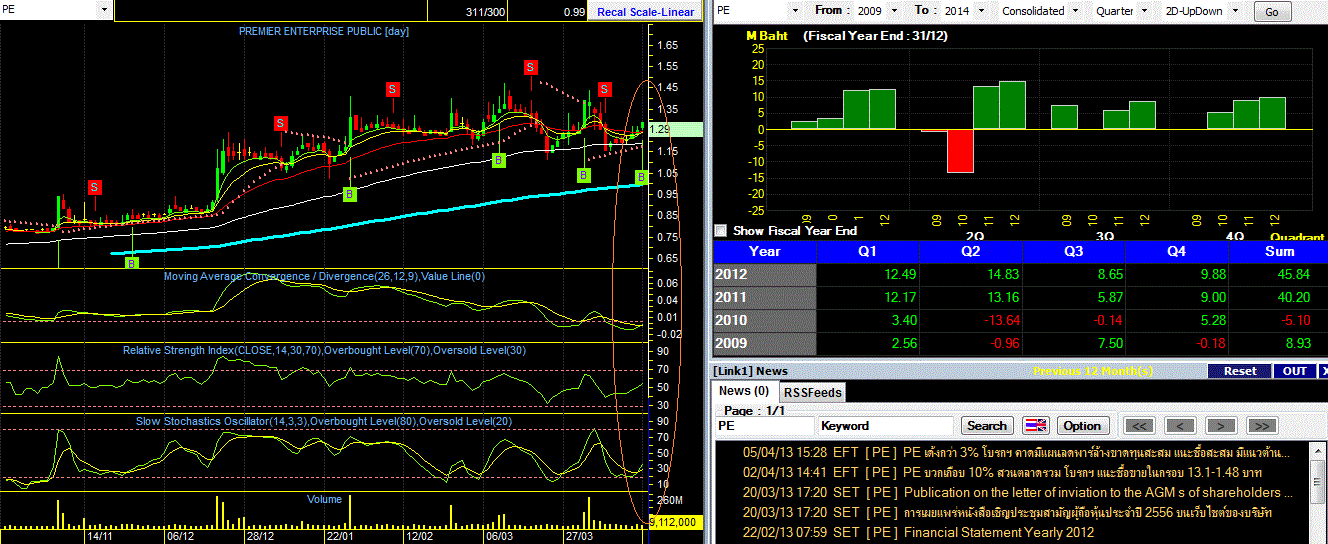Click the Keyword input field
The height and width of the screenshot is (544, 1328).
pyautogui.click(x=886, y=425)
